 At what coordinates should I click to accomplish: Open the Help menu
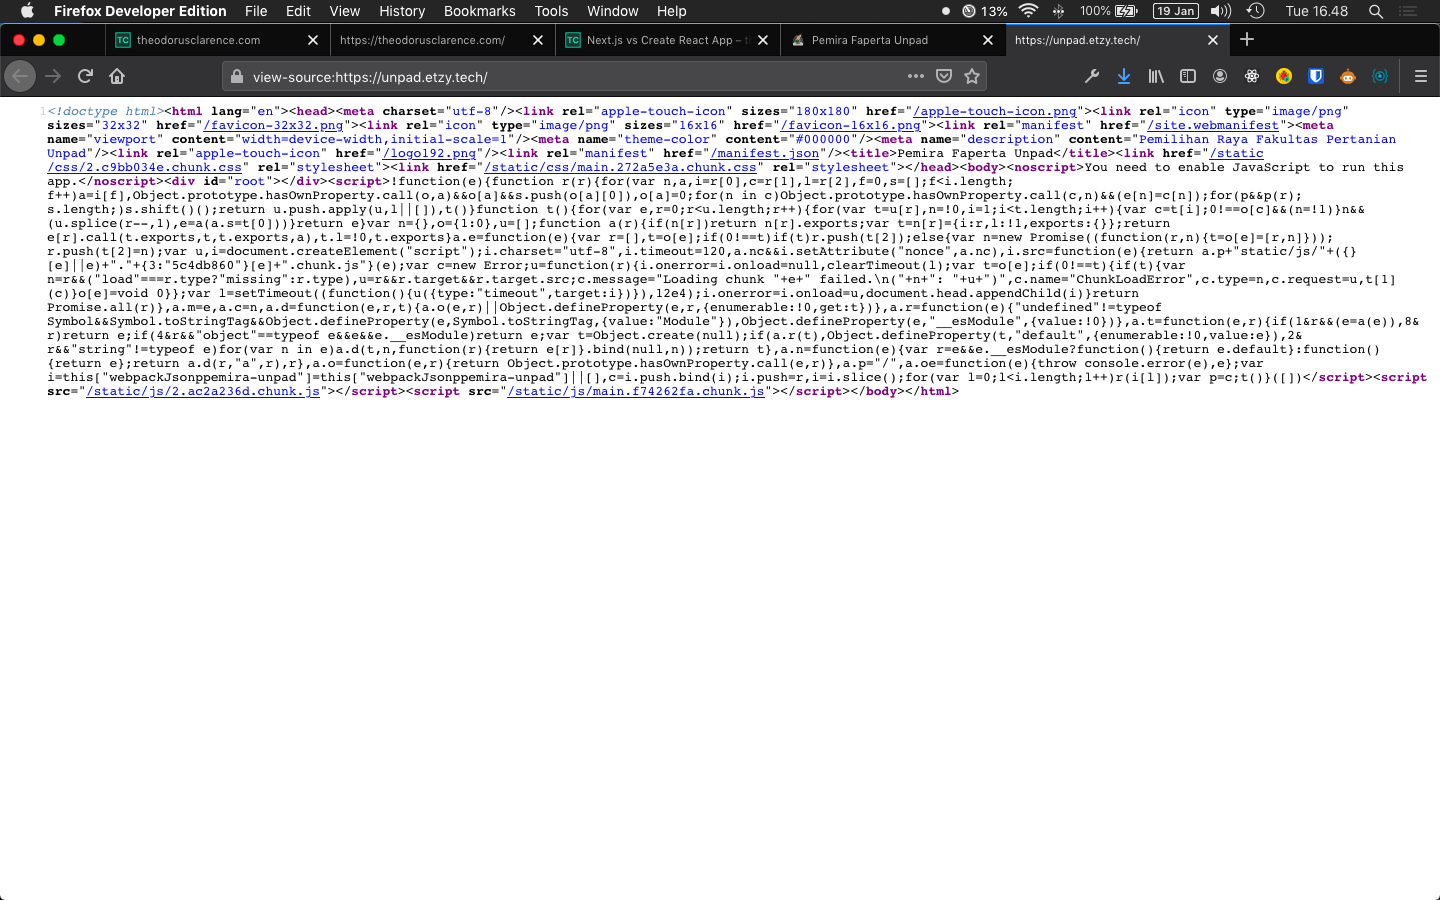point(671,11)
